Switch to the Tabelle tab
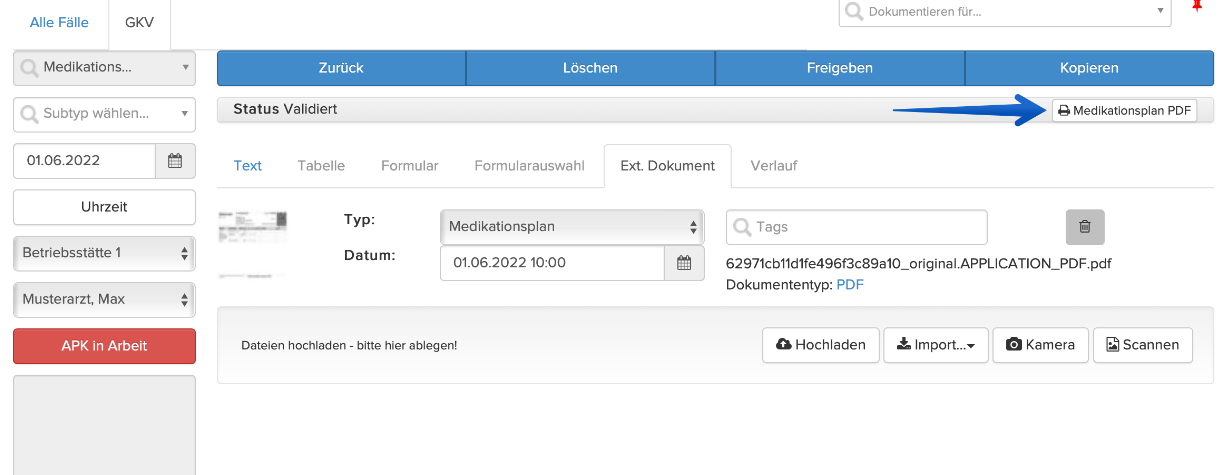Image resolution: width=1225 pixels, height=475 pixels. [x=321, y=166]
